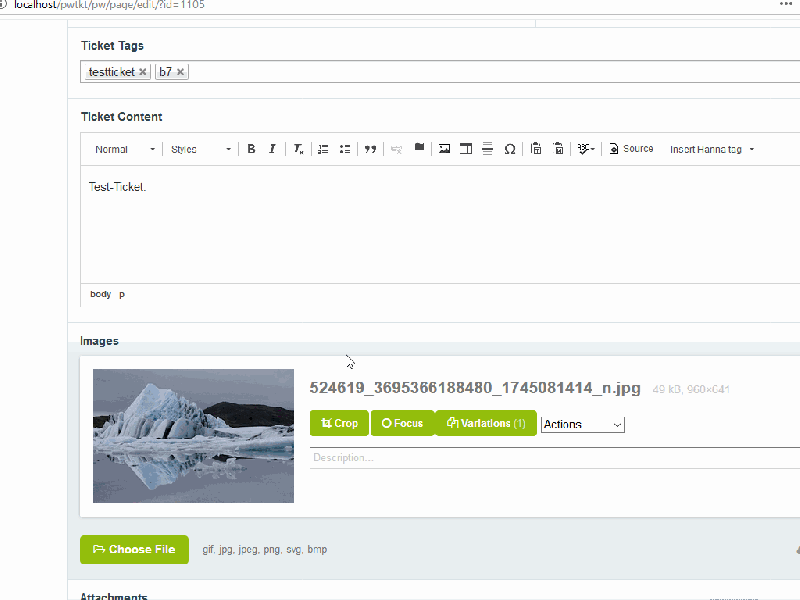The image size is (800, 600).
Task: Open the Insert Hanna tag menu
Action: [x=712, y=148]
